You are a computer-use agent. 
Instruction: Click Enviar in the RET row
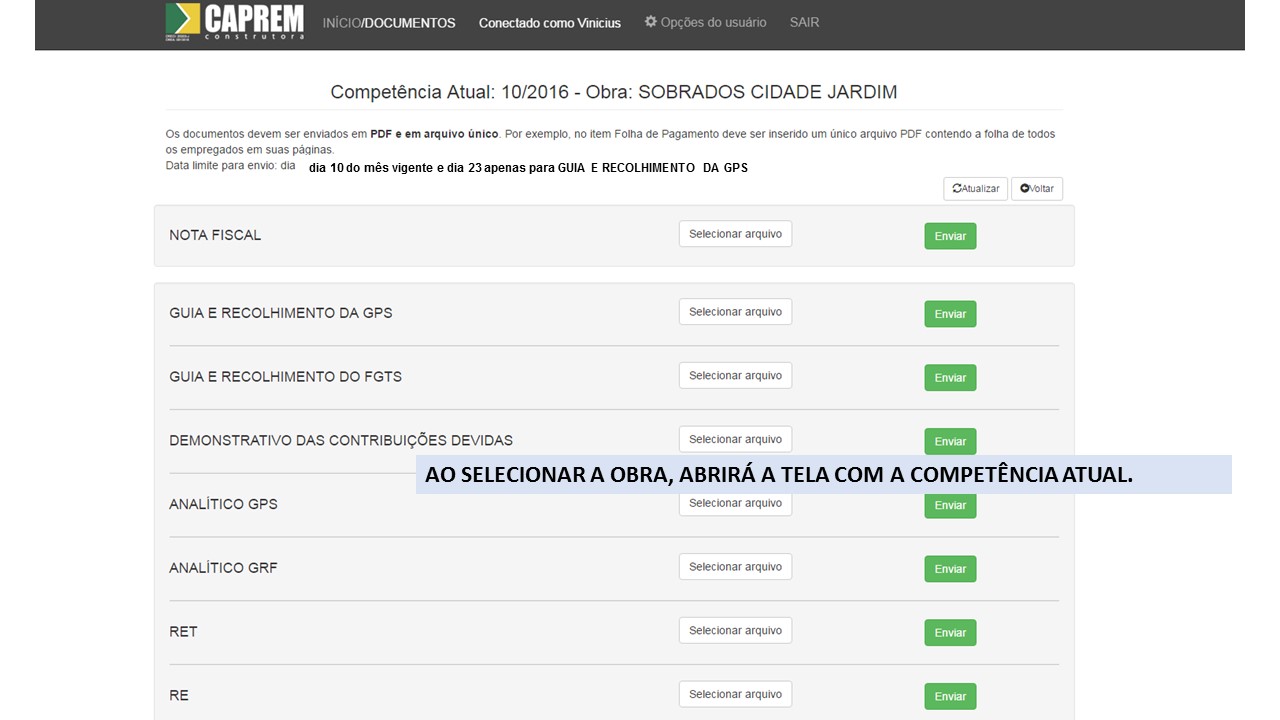tap(950, 633)
